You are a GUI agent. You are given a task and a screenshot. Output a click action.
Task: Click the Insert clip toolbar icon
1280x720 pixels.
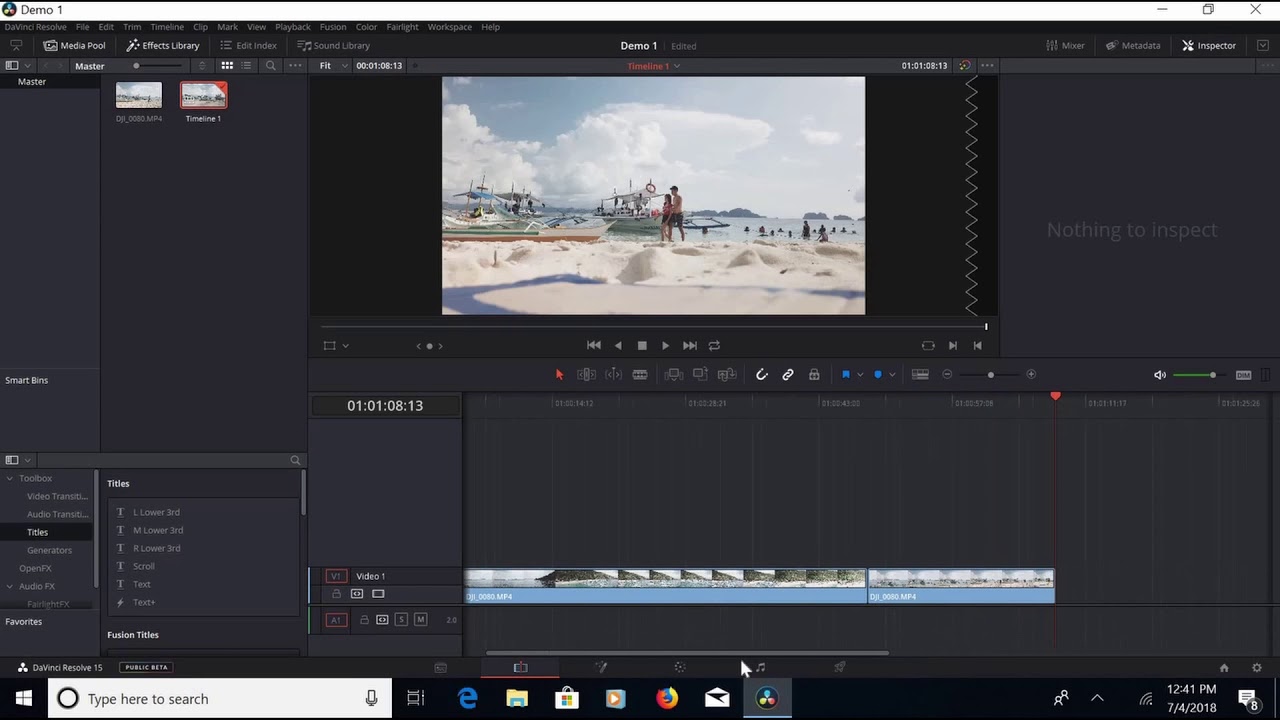[674, 375]
